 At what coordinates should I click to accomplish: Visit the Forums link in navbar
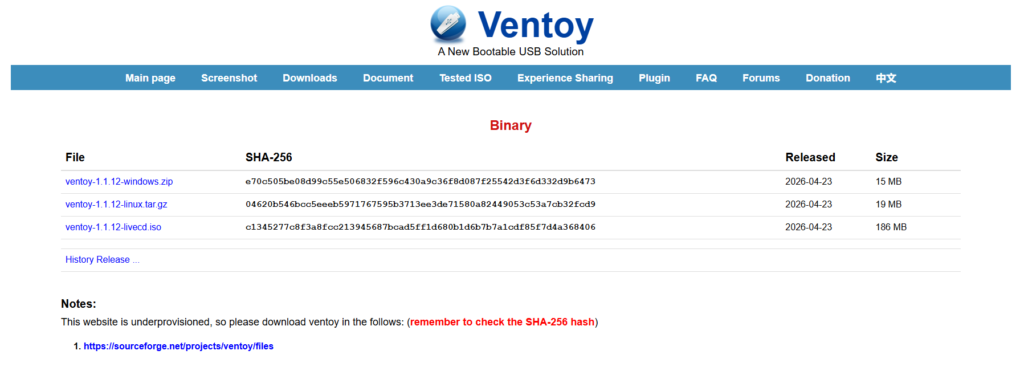coord(761,78)
